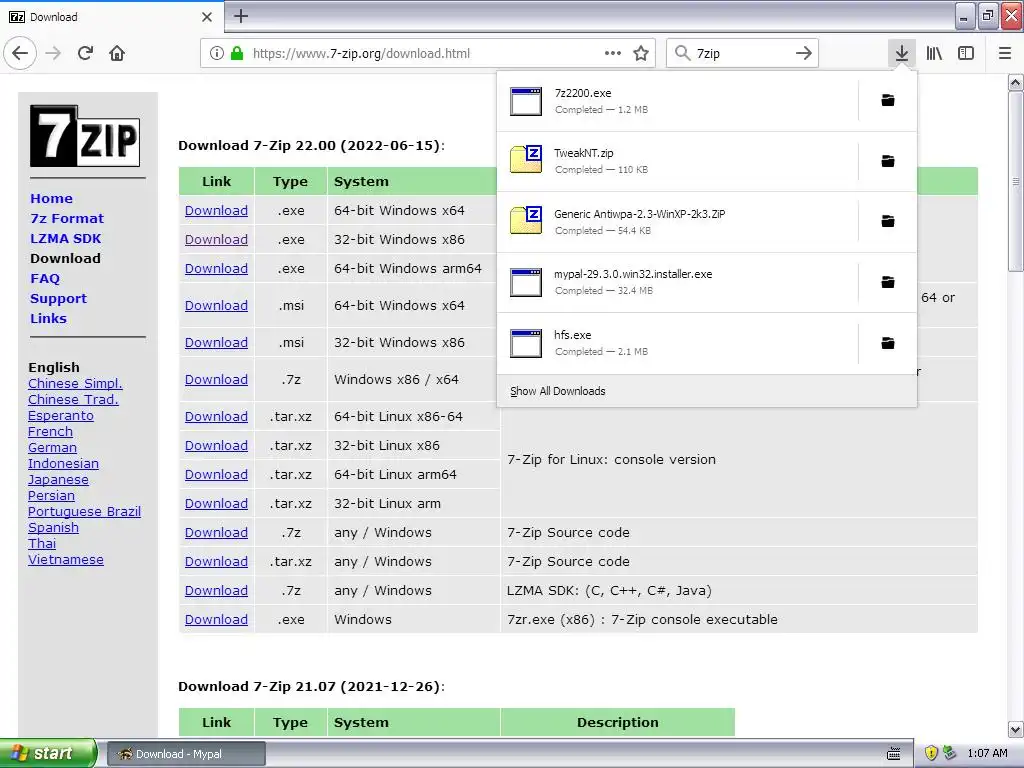The height and width of the screenshot is (768, 1024).
Task: Download .exe for 64-bit Windows x64
Action: [216, 210]
